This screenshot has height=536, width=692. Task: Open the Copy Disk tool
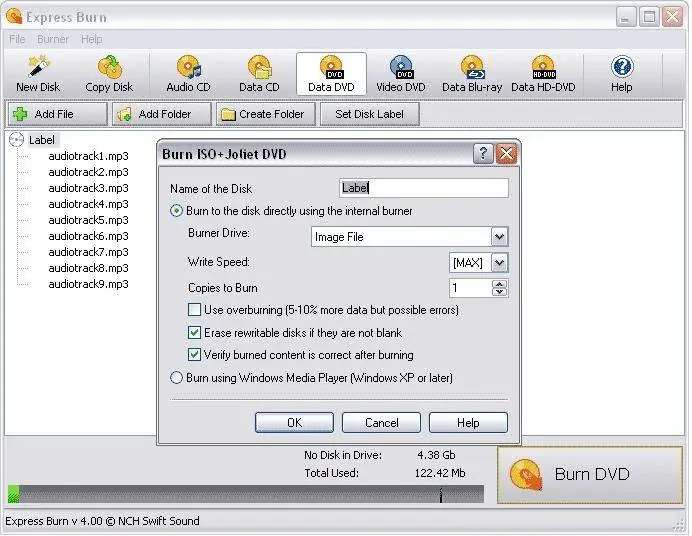tap(109, 74)
